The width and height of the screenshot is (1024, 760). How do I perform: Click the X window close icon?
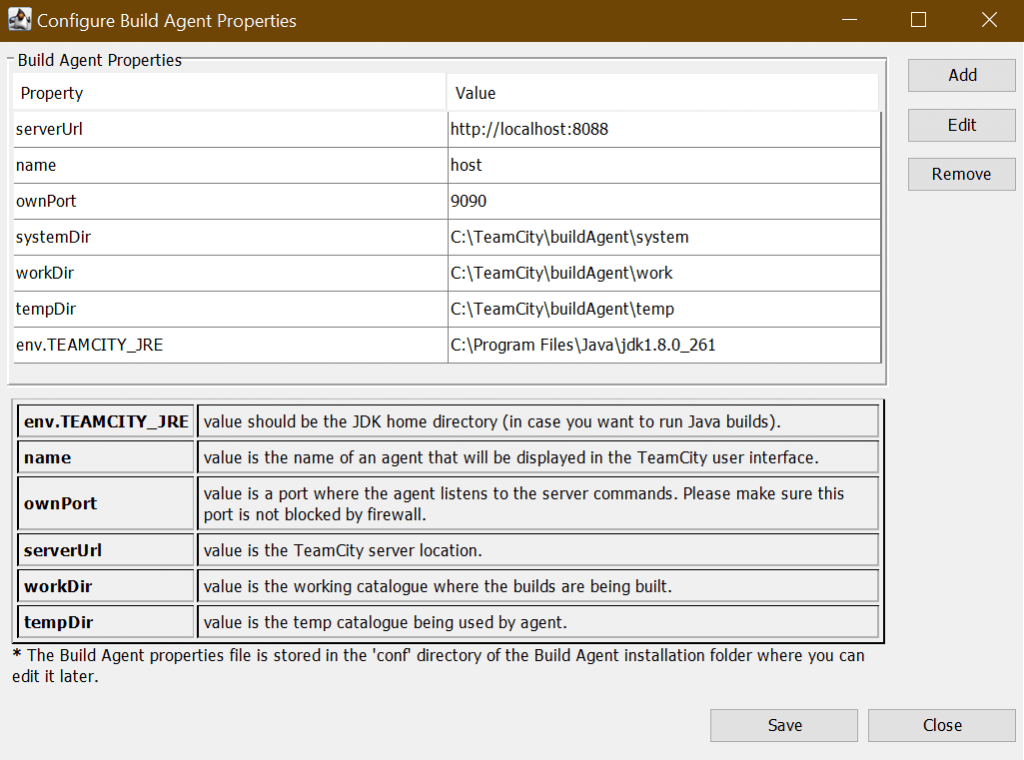point(989,20)
